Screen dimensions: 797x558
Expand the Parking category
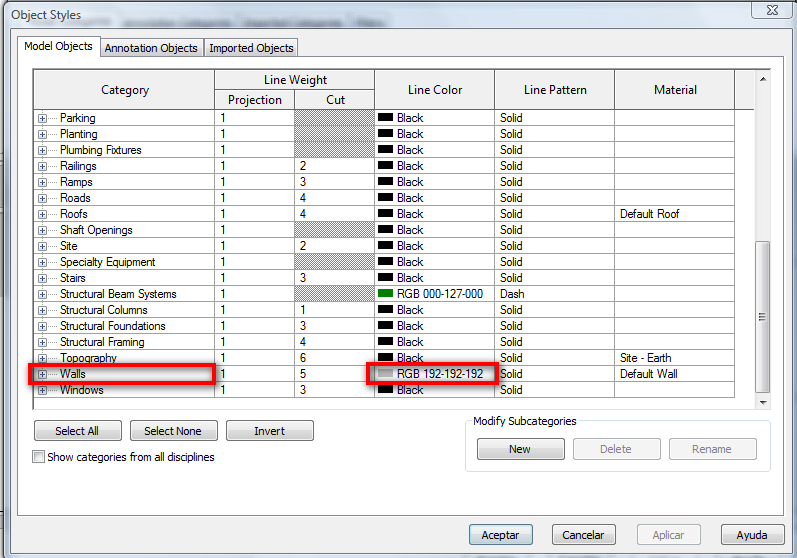tap(42, 118)
